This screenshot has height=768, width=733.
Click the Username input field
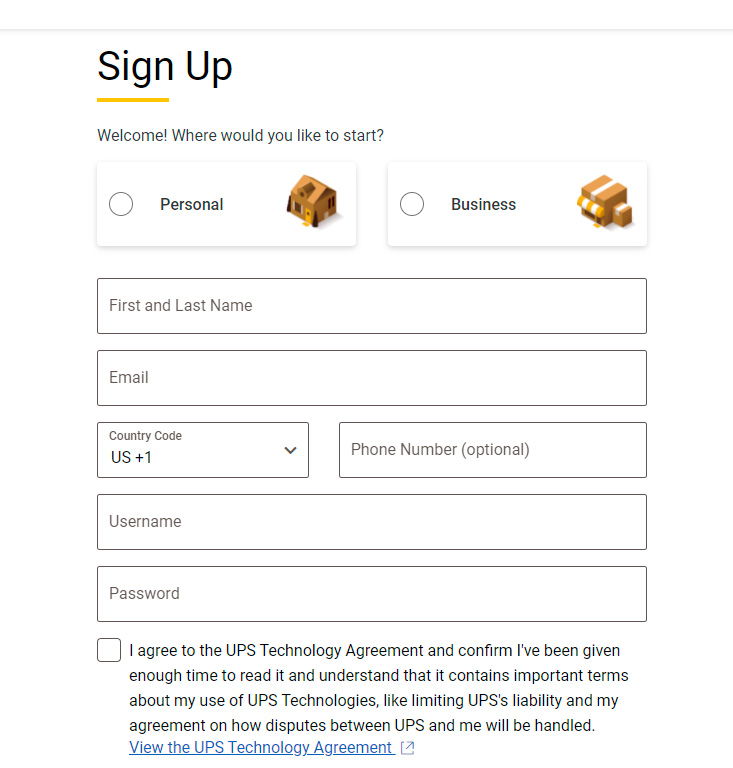[x=372, y=522]
